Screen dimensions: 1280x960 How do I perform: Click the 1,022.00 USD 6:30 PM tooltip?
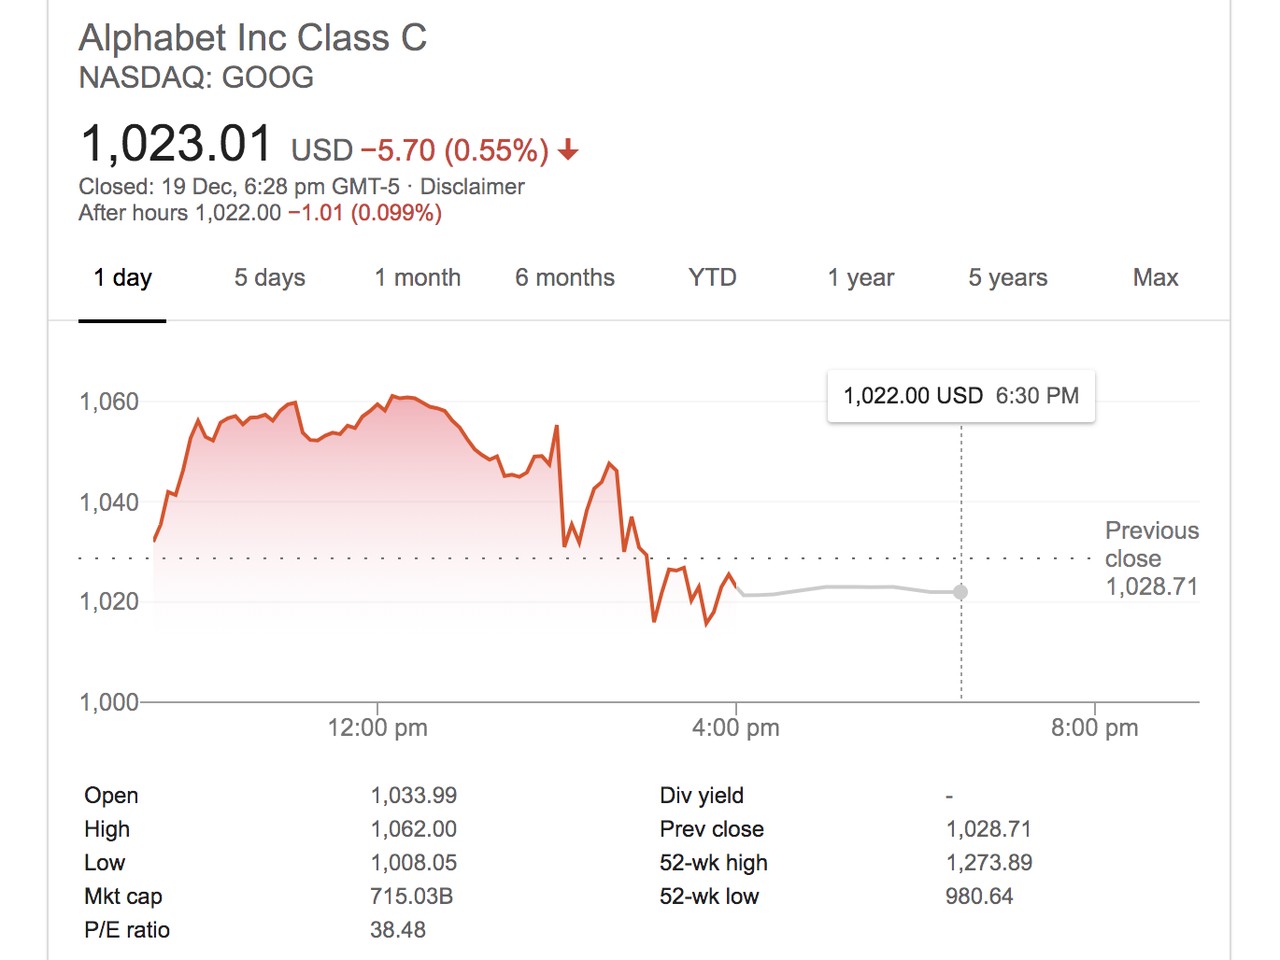tap(960, 396)
